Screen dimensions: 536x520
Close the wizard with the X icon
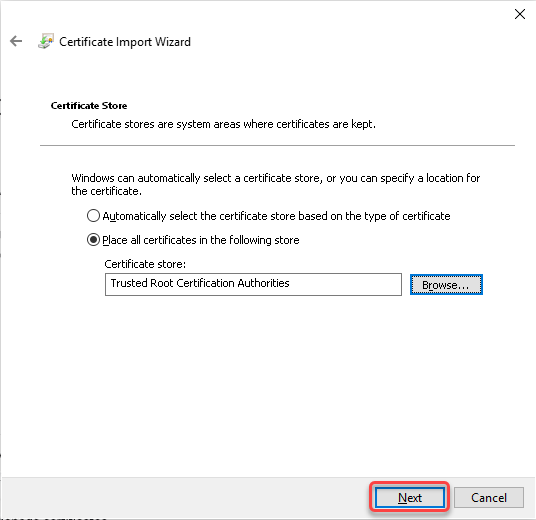click(x=520, y=14)
